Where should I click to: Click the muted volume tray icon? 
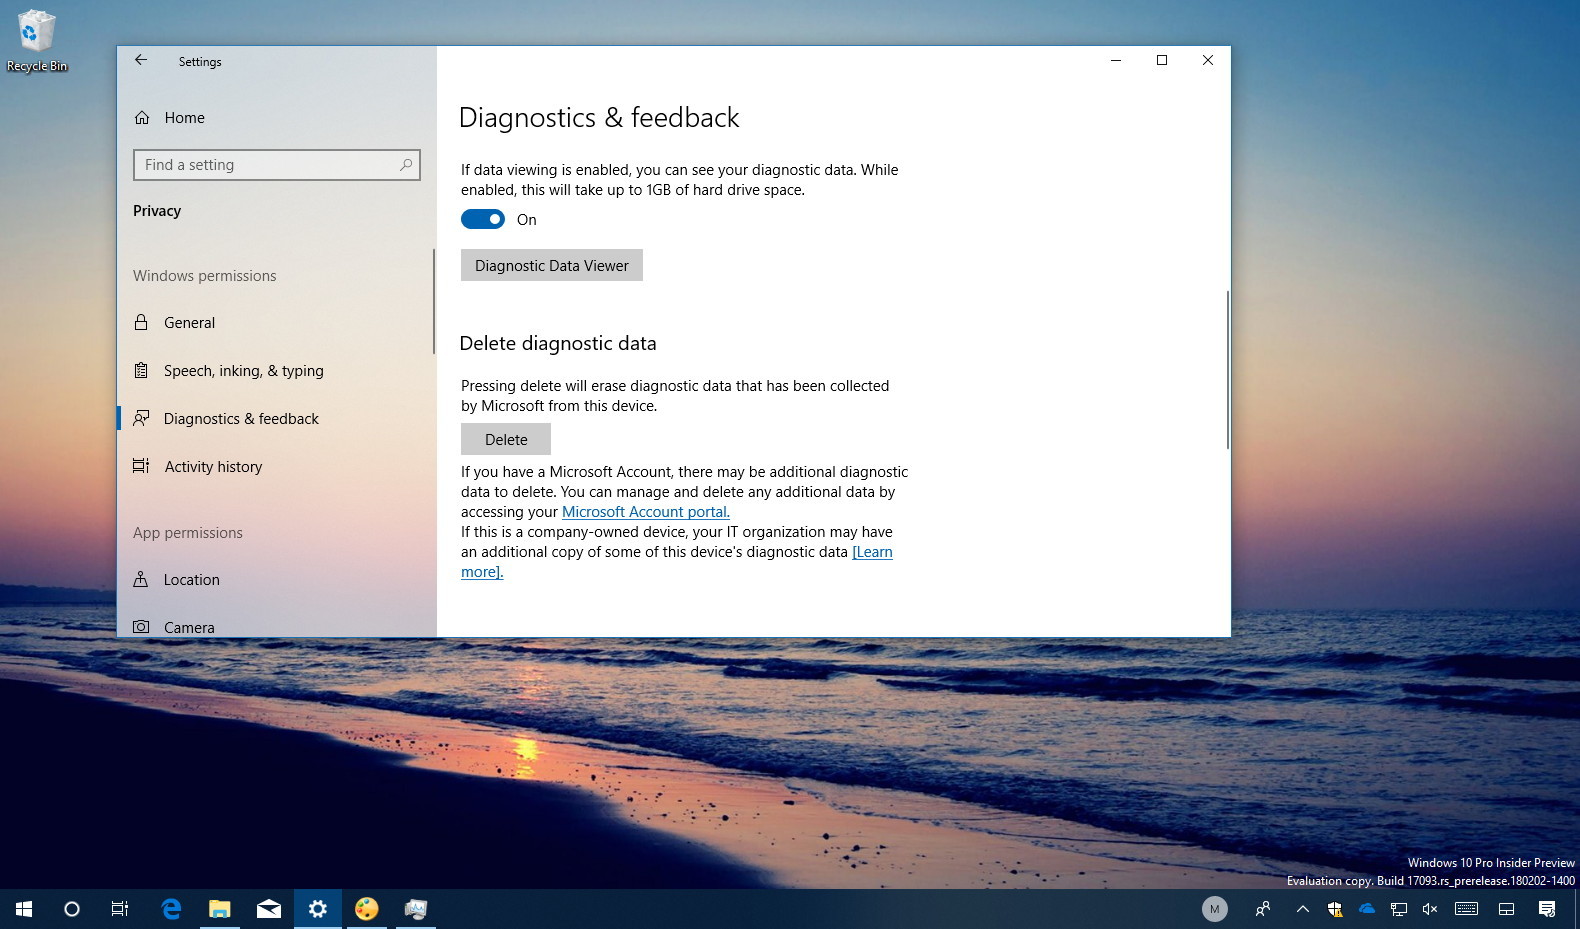click(x=1430, y=909)
